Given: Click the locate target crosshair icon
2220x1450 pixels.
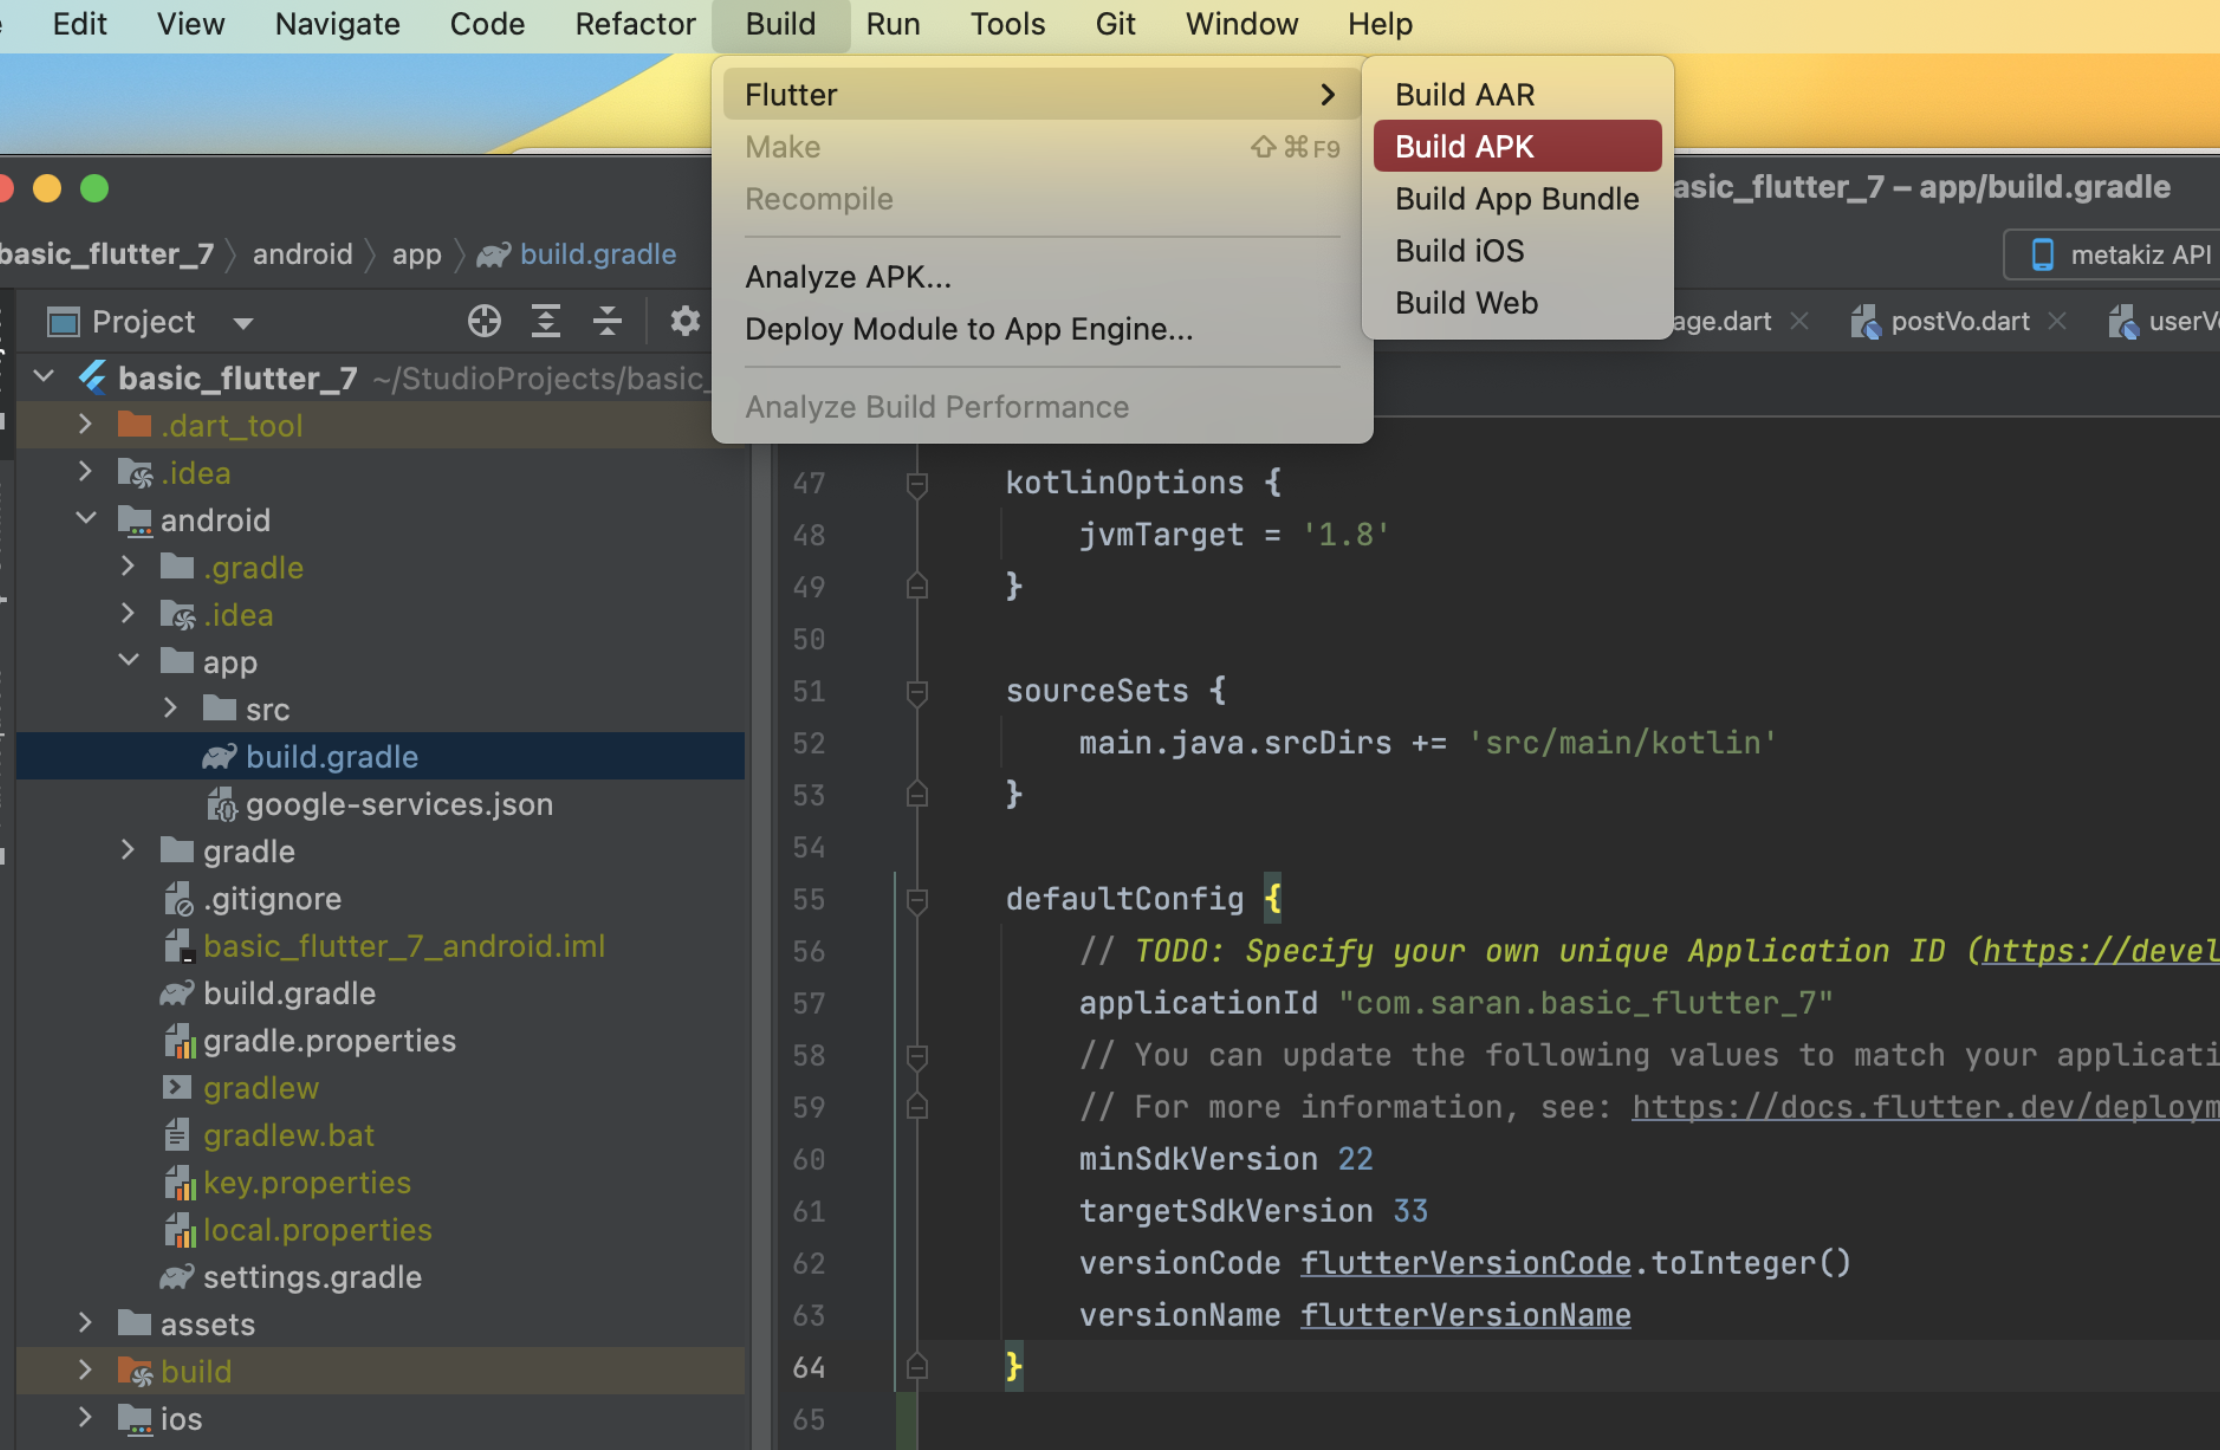Looking at the screenshot, I should tap(484, 321).
